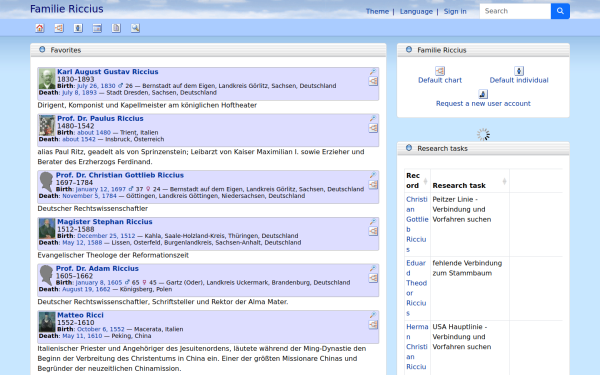The height and width of the screenshot is (375, 600).
Task: Click Christian Gottlieb Riccius silhouette image
Action: (46, 182)
